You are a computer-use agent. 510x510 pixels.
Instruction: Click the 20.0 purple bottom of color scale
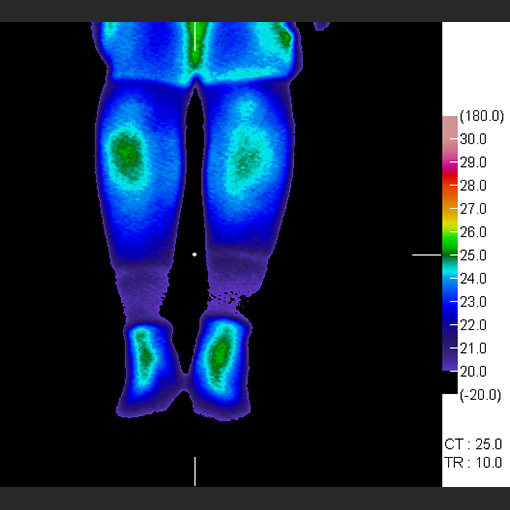(450, 367)
